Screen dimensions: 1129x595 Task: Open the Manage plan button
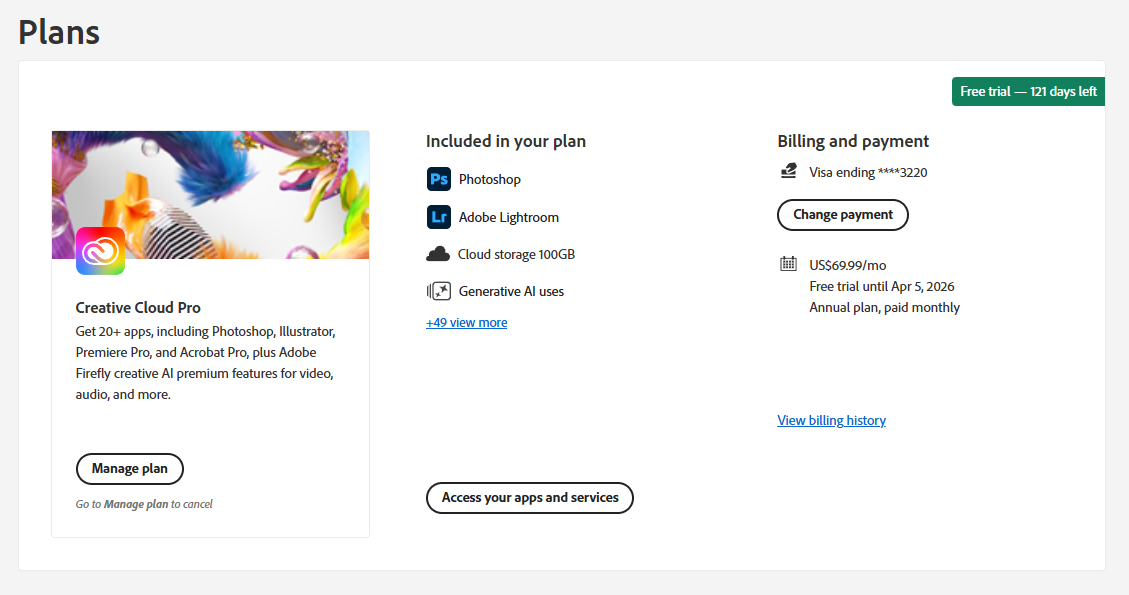[x=130, y=469]
